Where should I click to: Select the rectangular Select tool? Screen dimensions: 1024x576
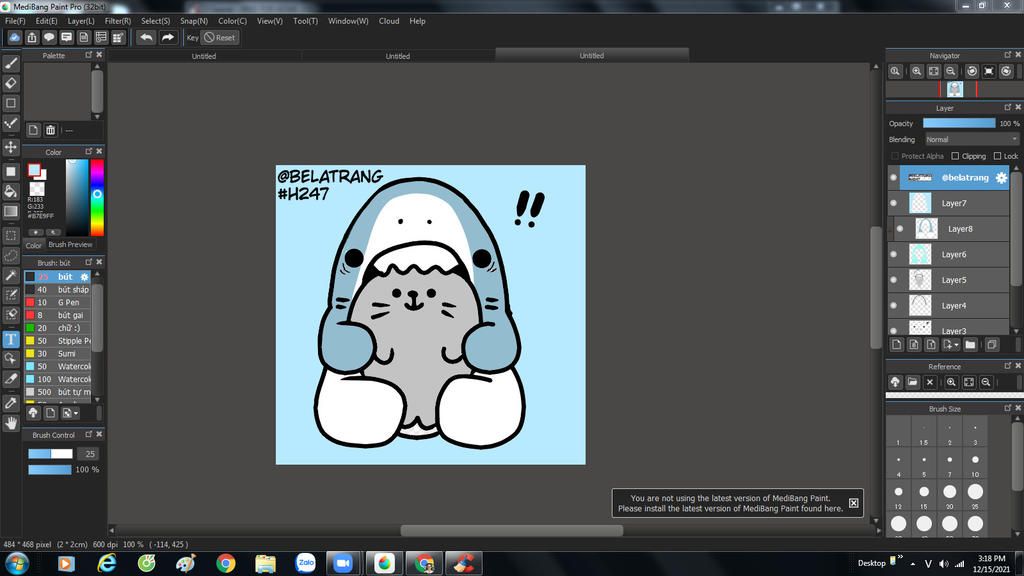pos(10,235)
